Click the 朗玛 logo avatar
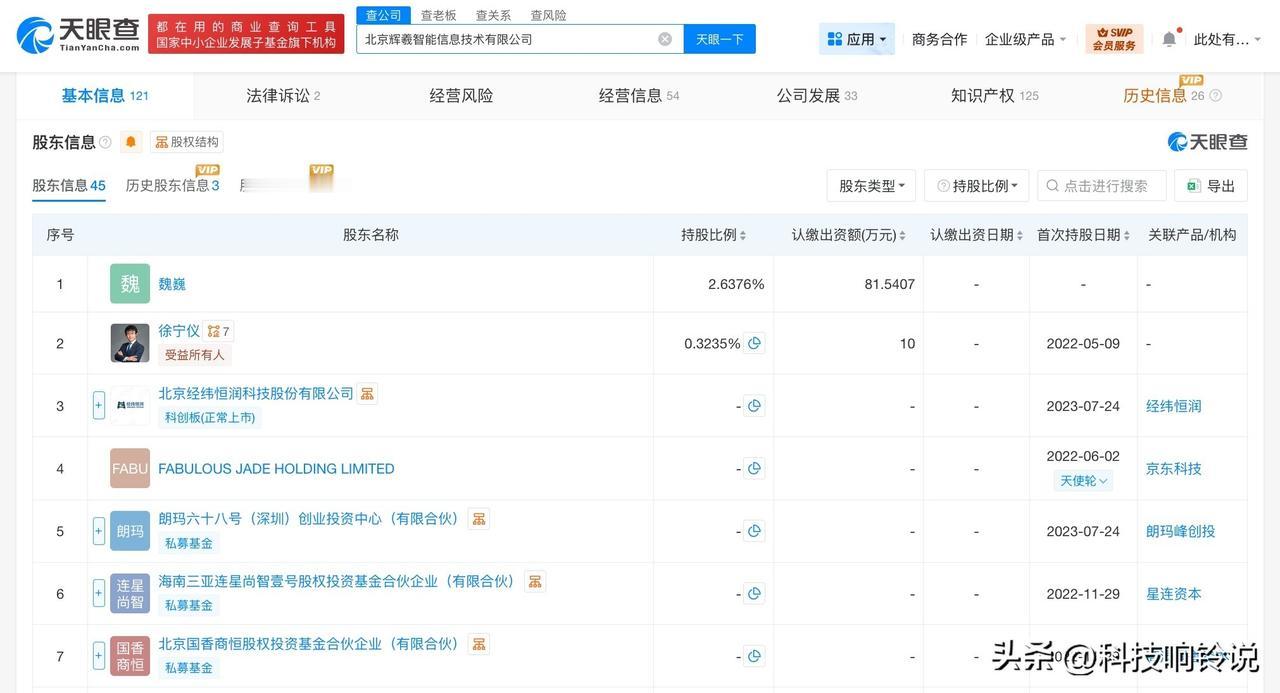Viewport: 1280px width, 693px height. [130, 531]
